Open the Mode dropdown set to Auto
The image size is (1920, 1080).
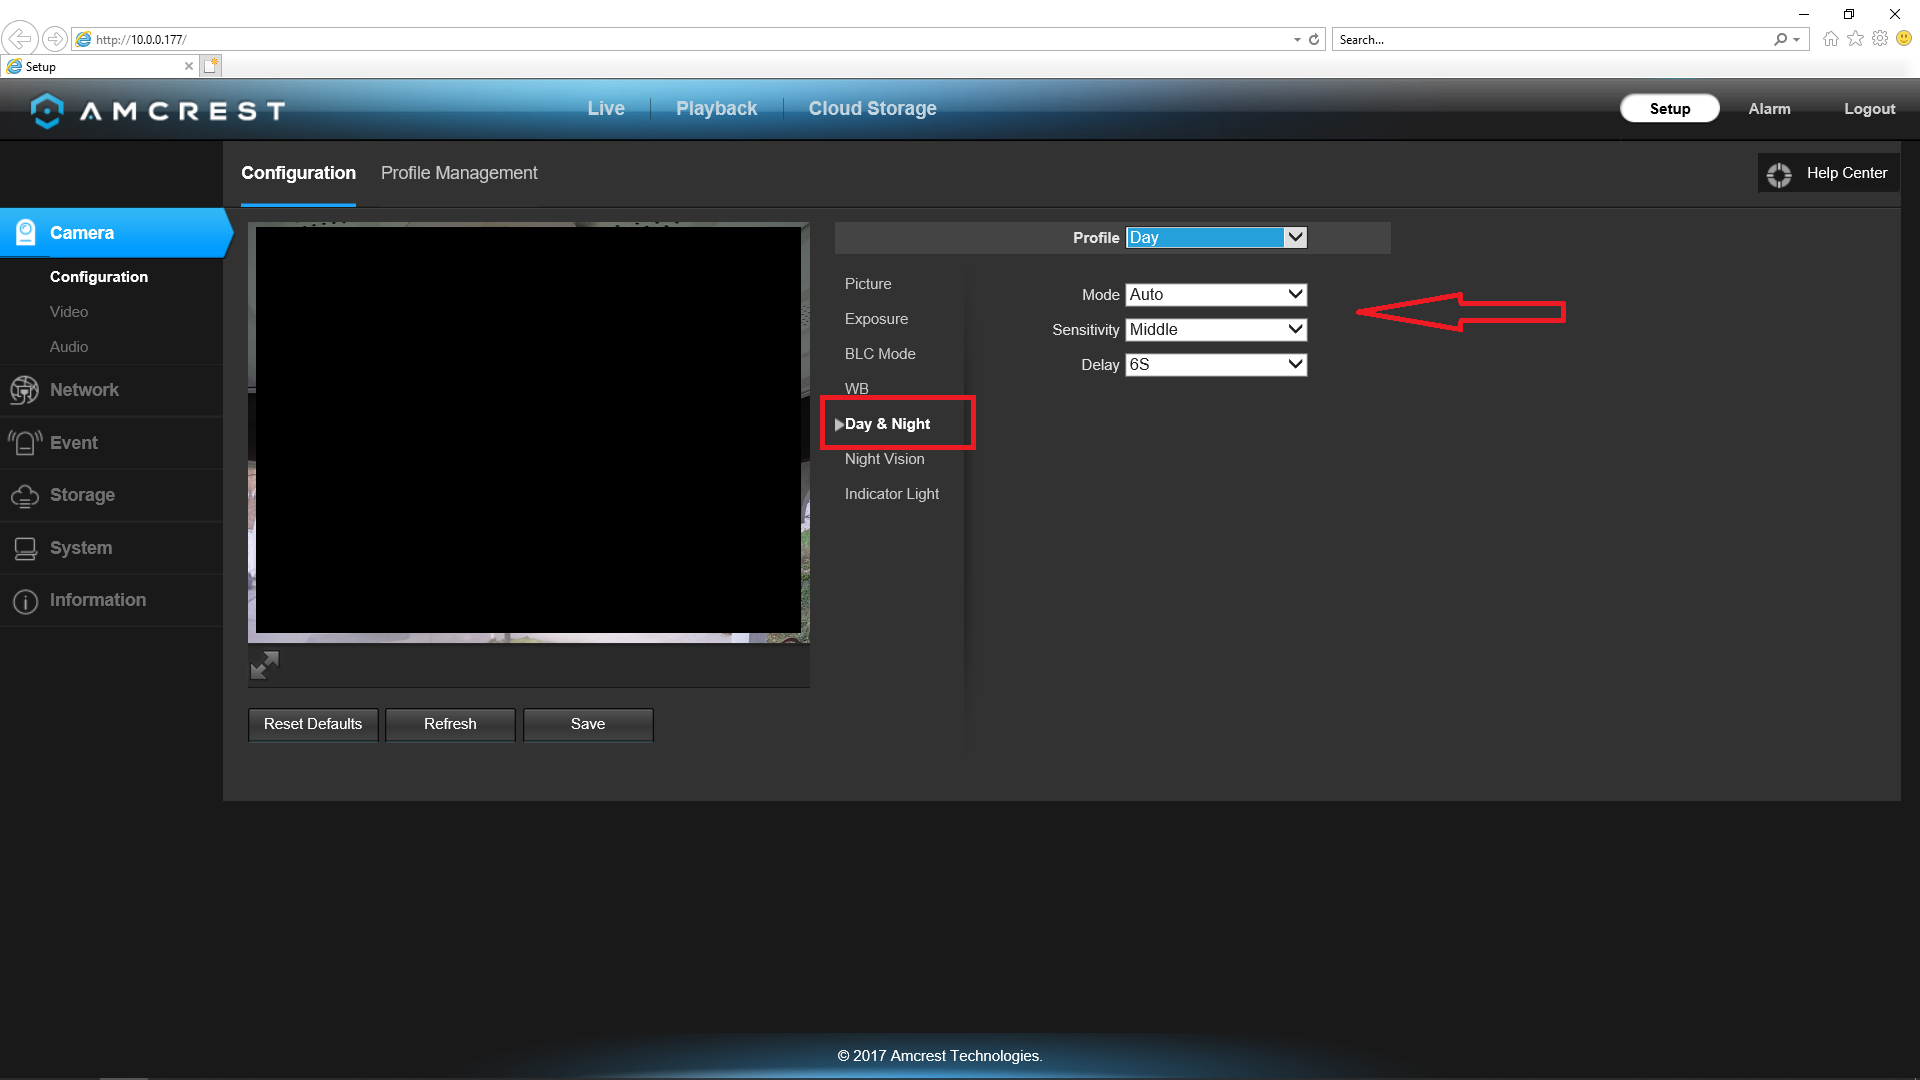(1216, 294)
